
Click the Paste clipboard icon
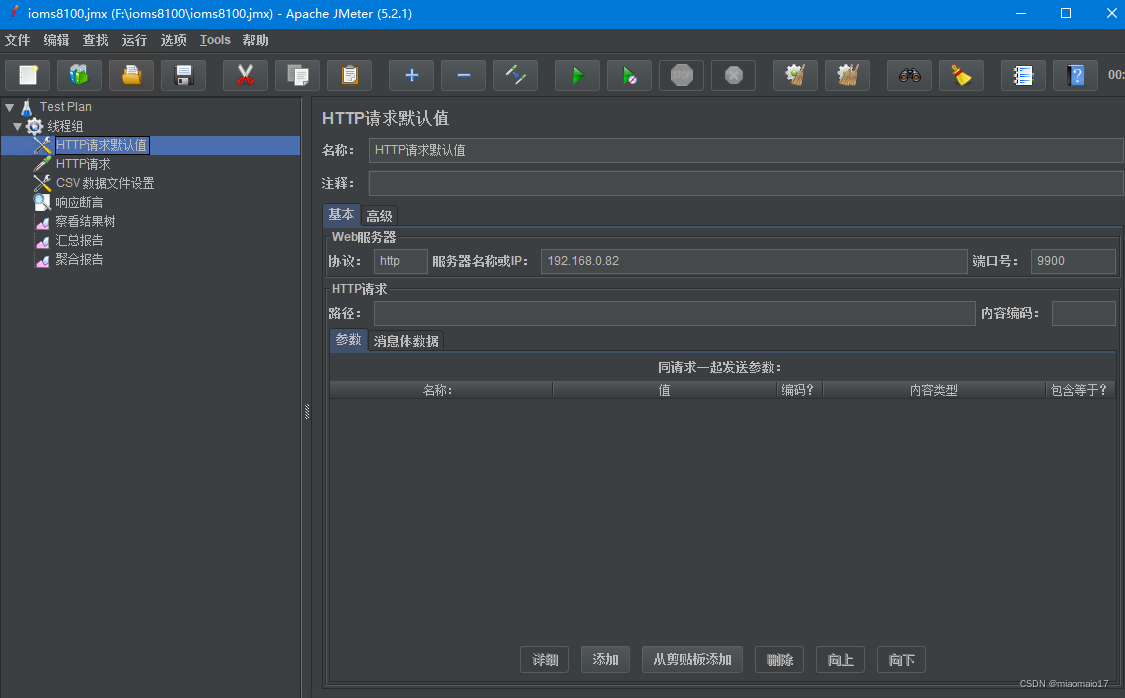click(349, 75)
